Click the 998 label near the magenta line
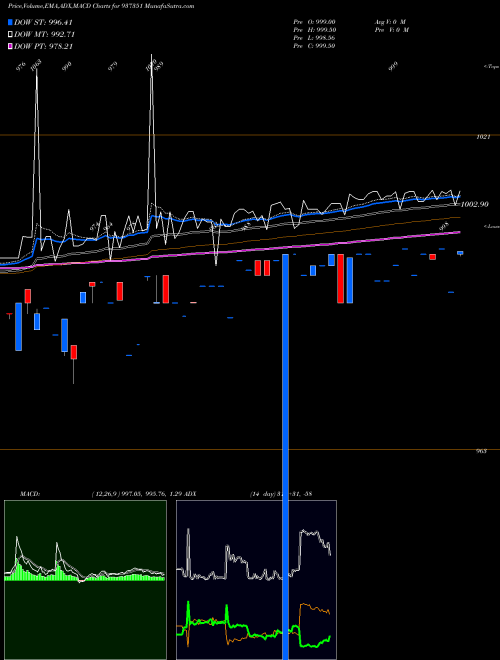 (x=444, y=226)
